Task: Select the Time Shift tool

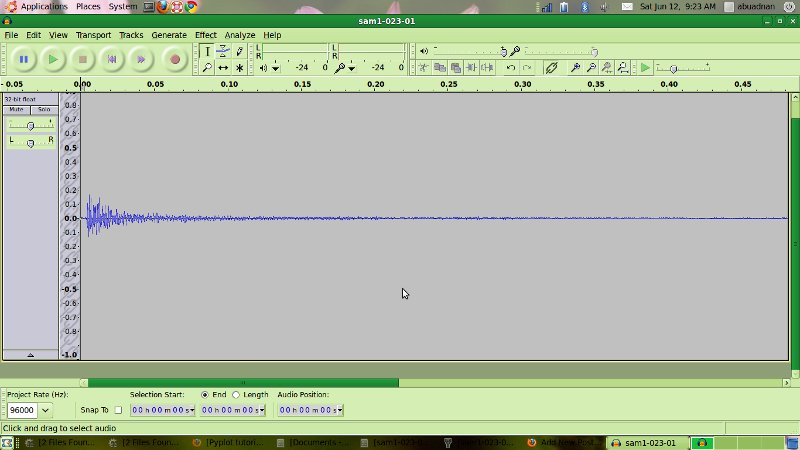Action: tap(223, 68)
